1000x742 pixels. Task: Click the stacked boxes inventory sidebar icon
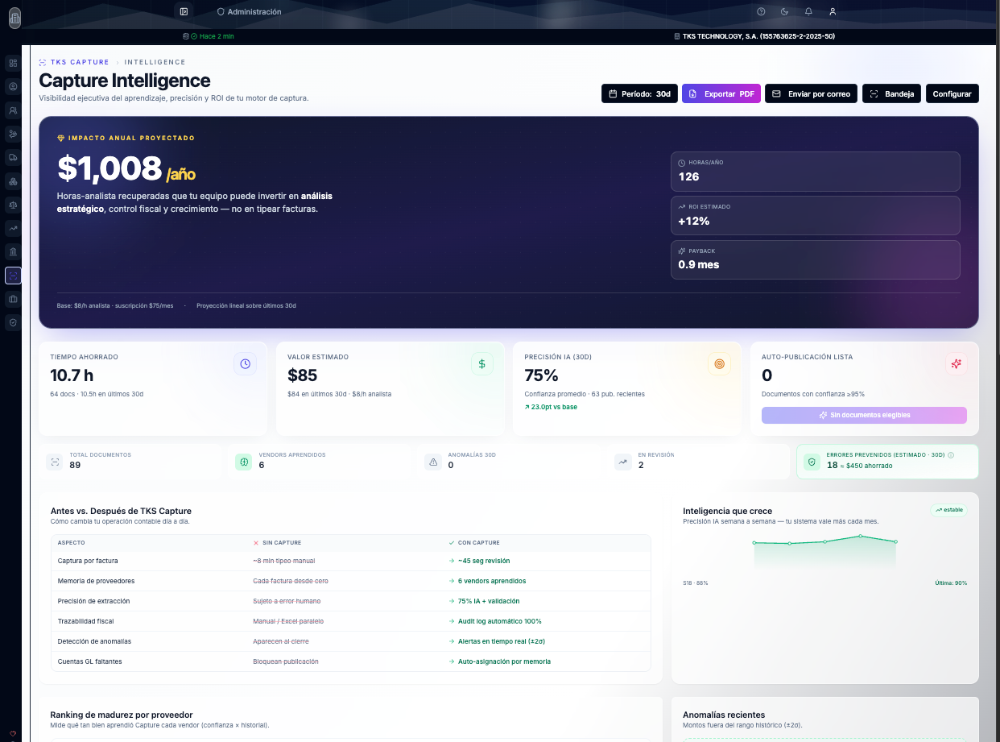click(13, 181)
